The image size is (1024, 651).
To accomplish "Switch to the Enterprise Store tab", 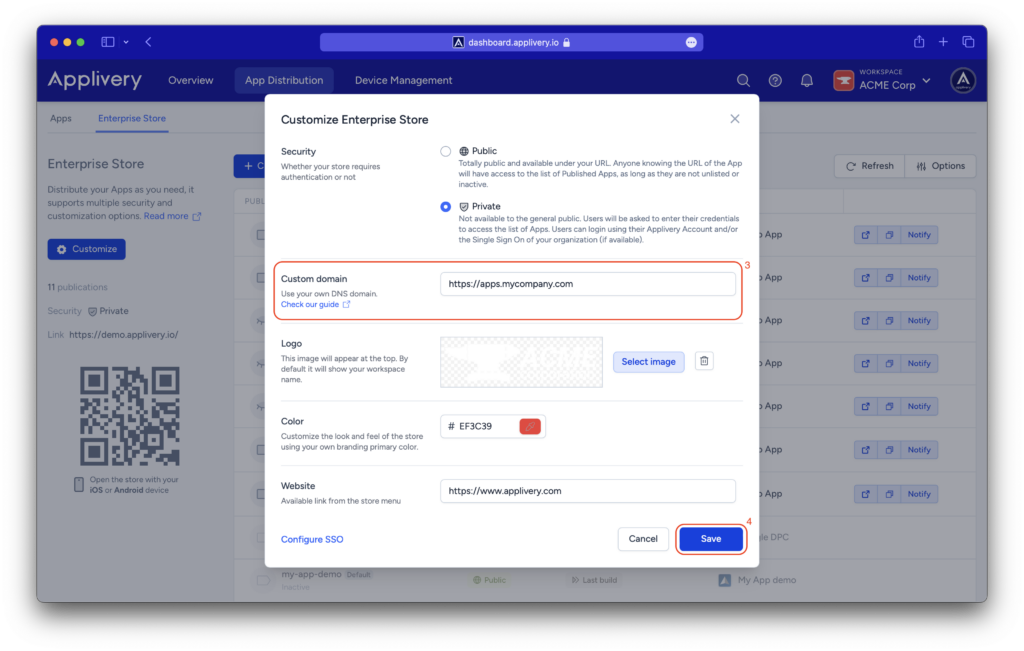I will 132,118.
